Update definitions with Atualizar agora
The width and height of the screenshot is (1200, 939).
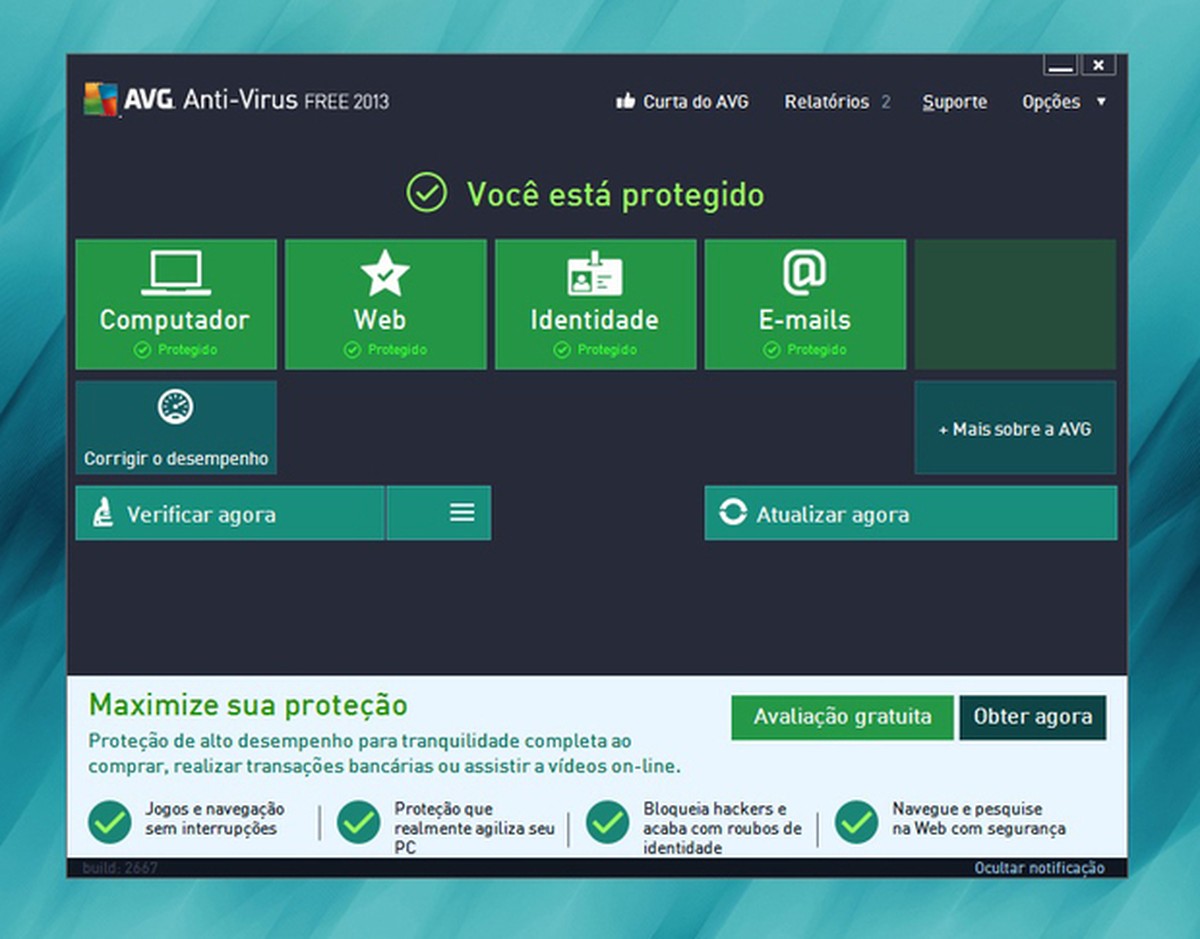pyautogui.click(x=911, y=513)
